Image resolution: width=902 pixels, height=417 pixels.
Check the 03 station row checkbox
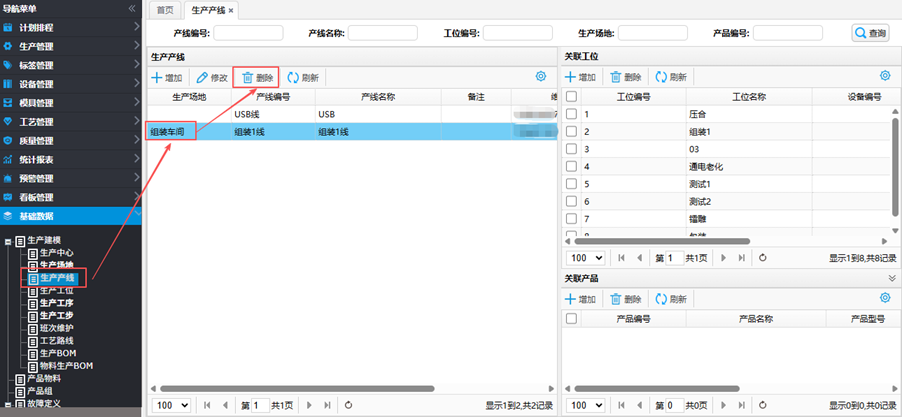(571, 149)
